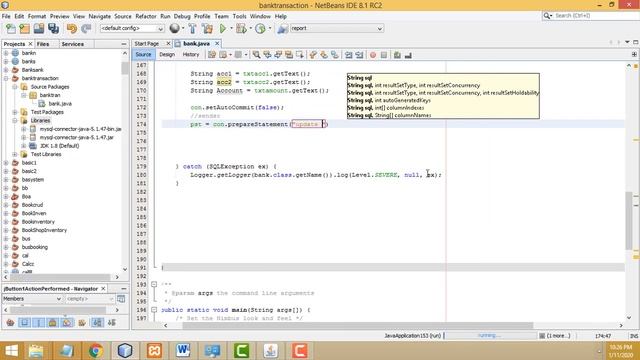Click the Last Edit icon in editor toolbar
The image size is (640, 360).
[212, 55]
